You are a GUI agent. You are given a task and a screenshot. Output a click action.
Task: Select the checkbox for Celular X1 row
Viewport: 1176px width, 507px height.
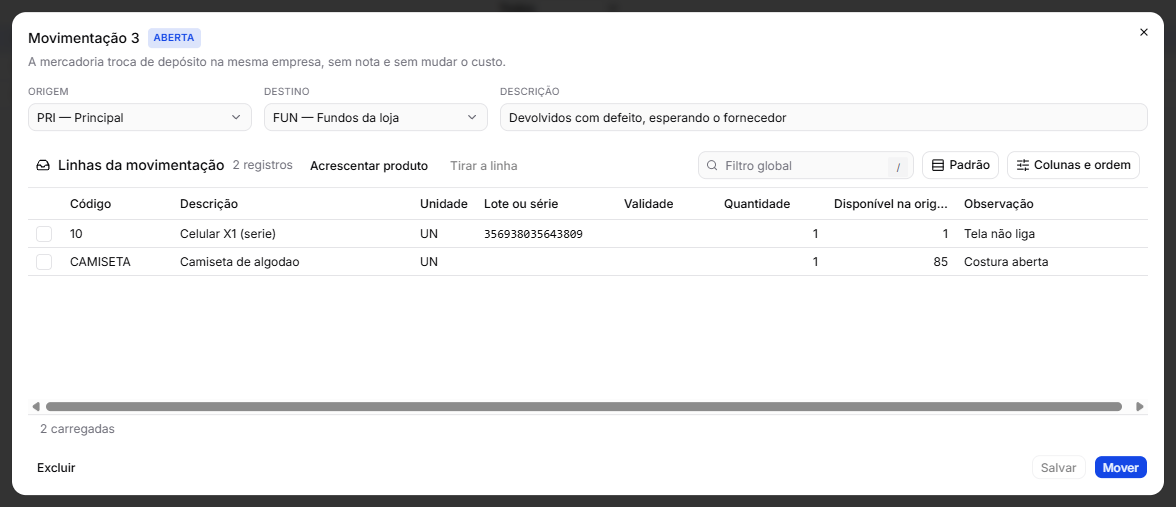tap(44, 234)
